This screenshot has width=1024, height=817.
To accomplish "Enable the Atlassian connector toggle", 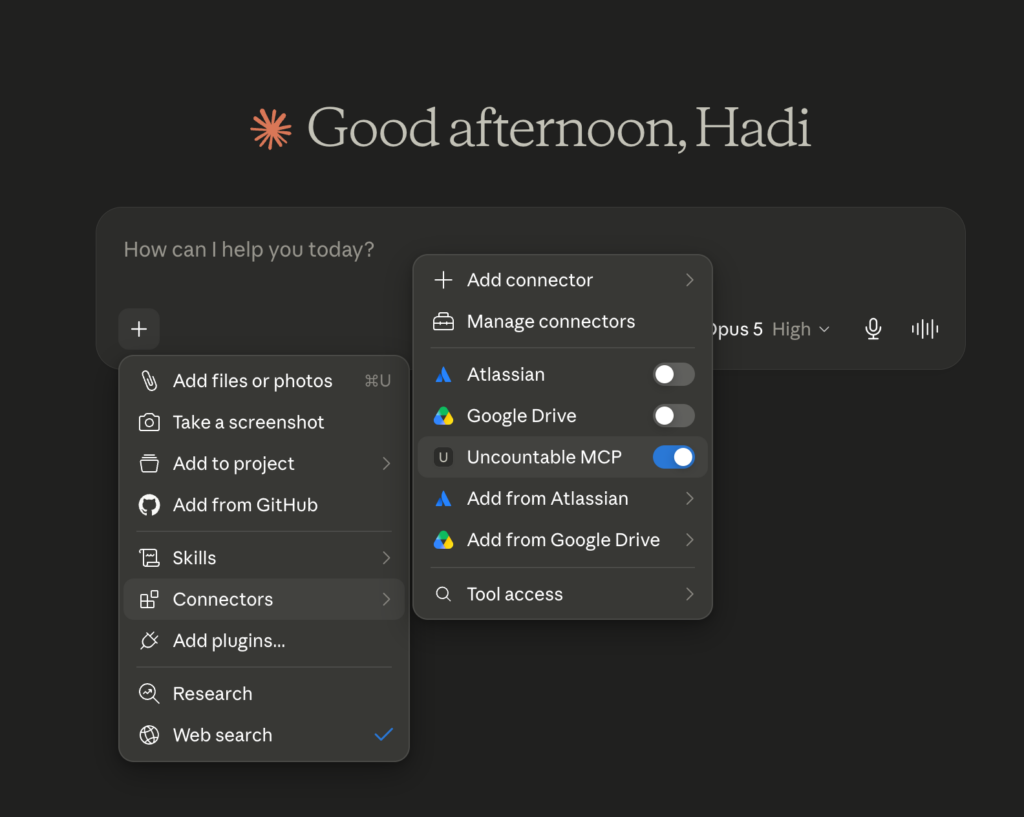I will (x=673, y=375).
